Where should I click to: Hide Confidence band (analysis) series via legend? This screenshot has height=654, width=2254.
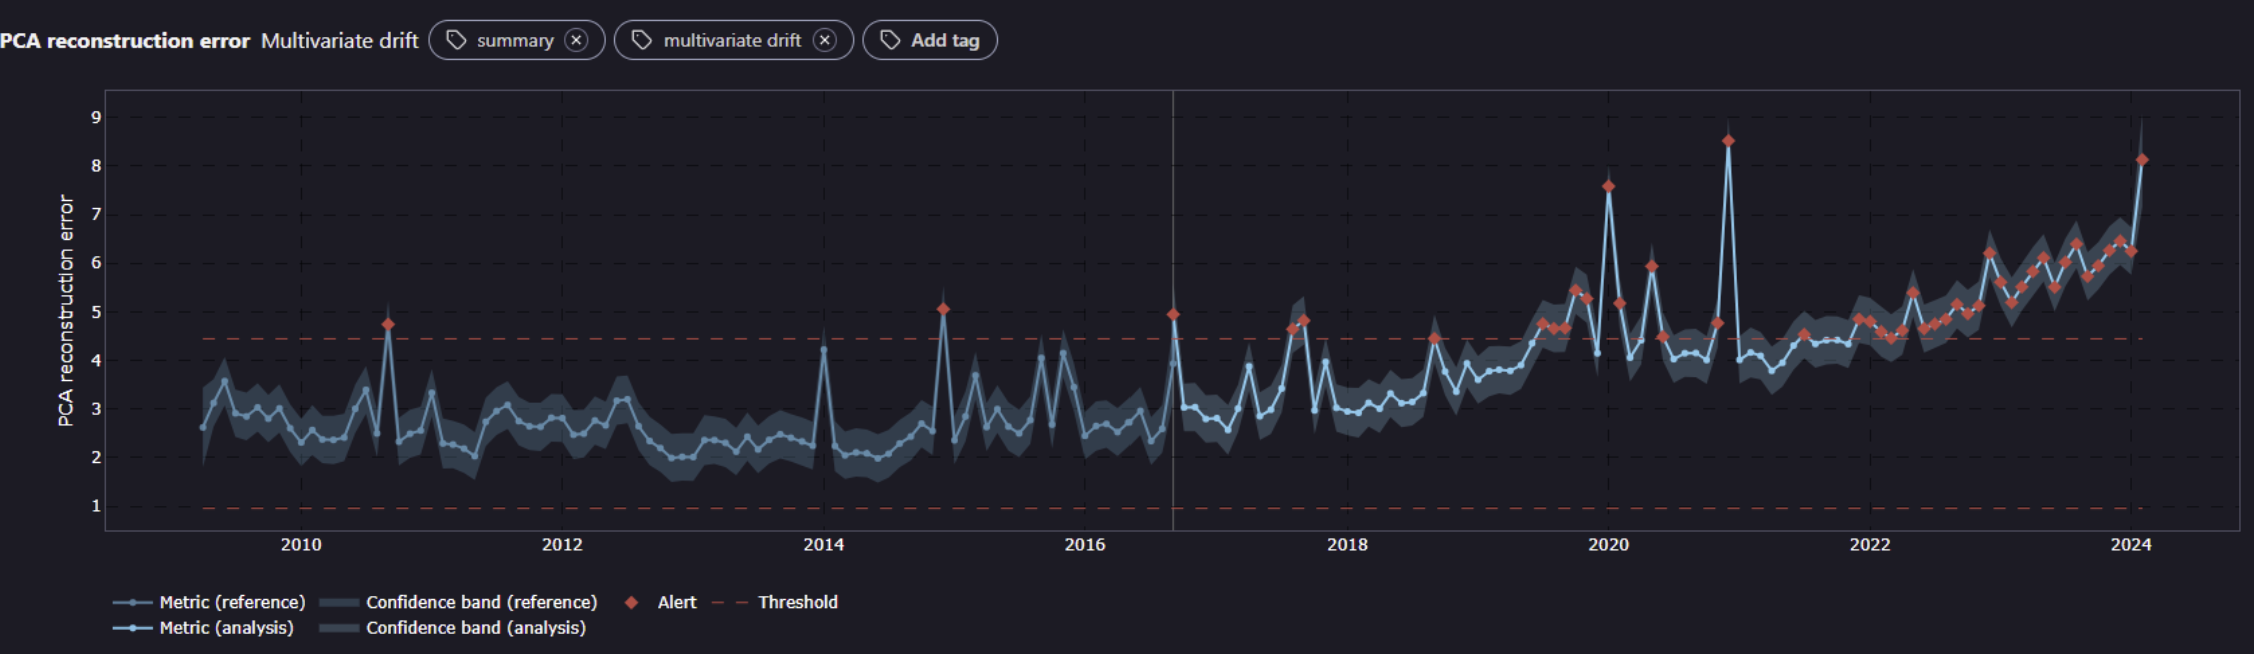pyautogui.click(x=475, y=628)
